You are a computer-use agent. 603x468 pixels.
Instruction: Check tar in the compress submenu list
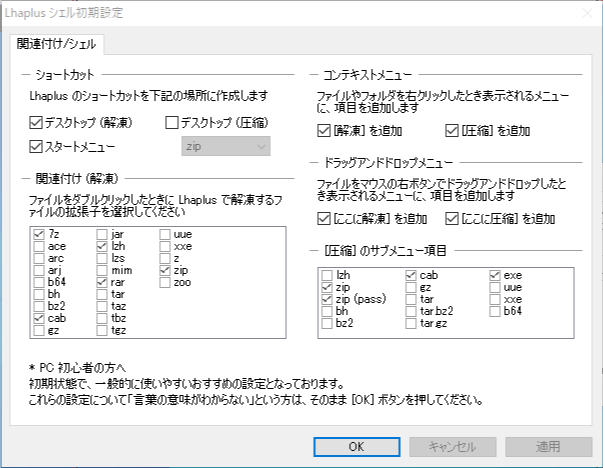(411, 299)
